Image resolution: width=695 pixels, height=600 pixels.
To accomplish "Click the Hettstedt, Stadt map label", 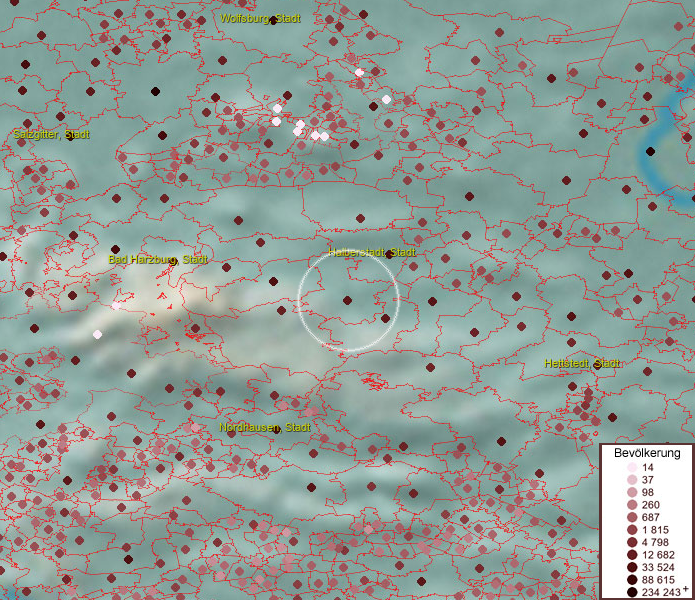I will tap(582, 363).
